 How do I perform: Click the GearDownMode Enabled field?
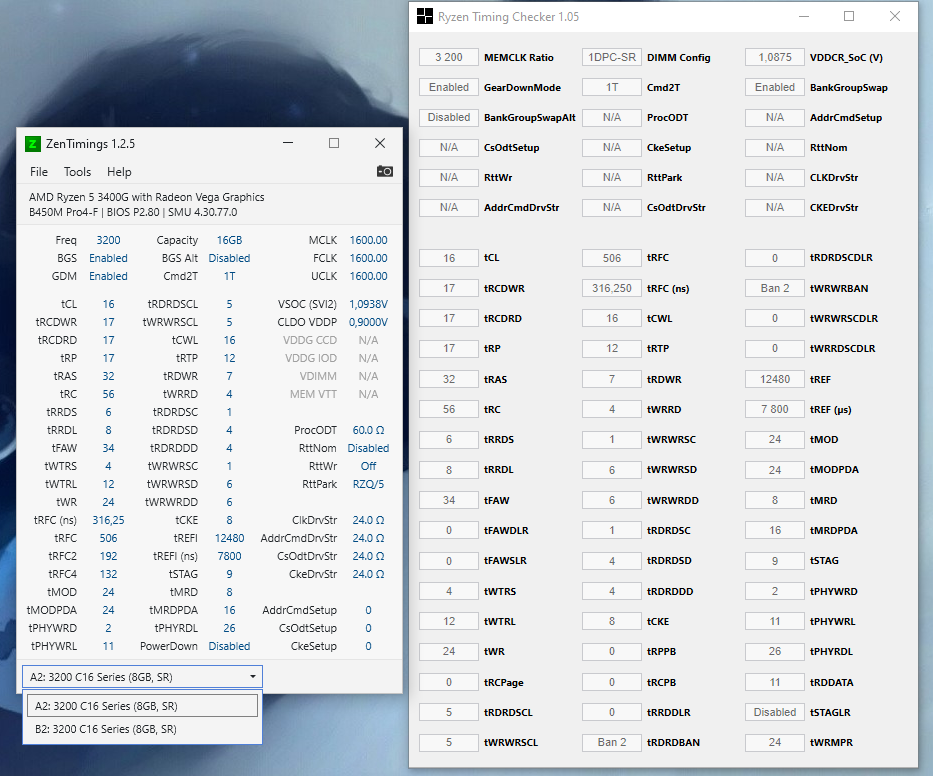click(449, 87)
